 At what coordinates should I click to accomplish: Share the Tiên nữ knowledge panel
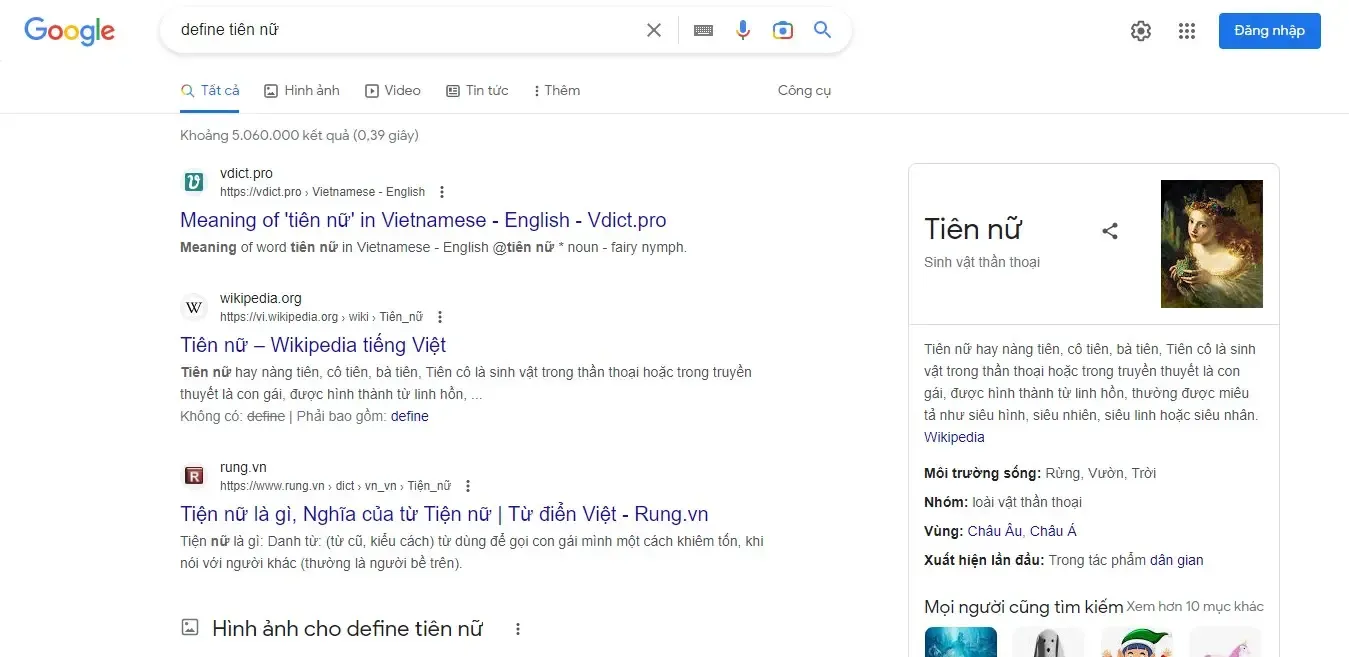click(x=1110, y=230)
